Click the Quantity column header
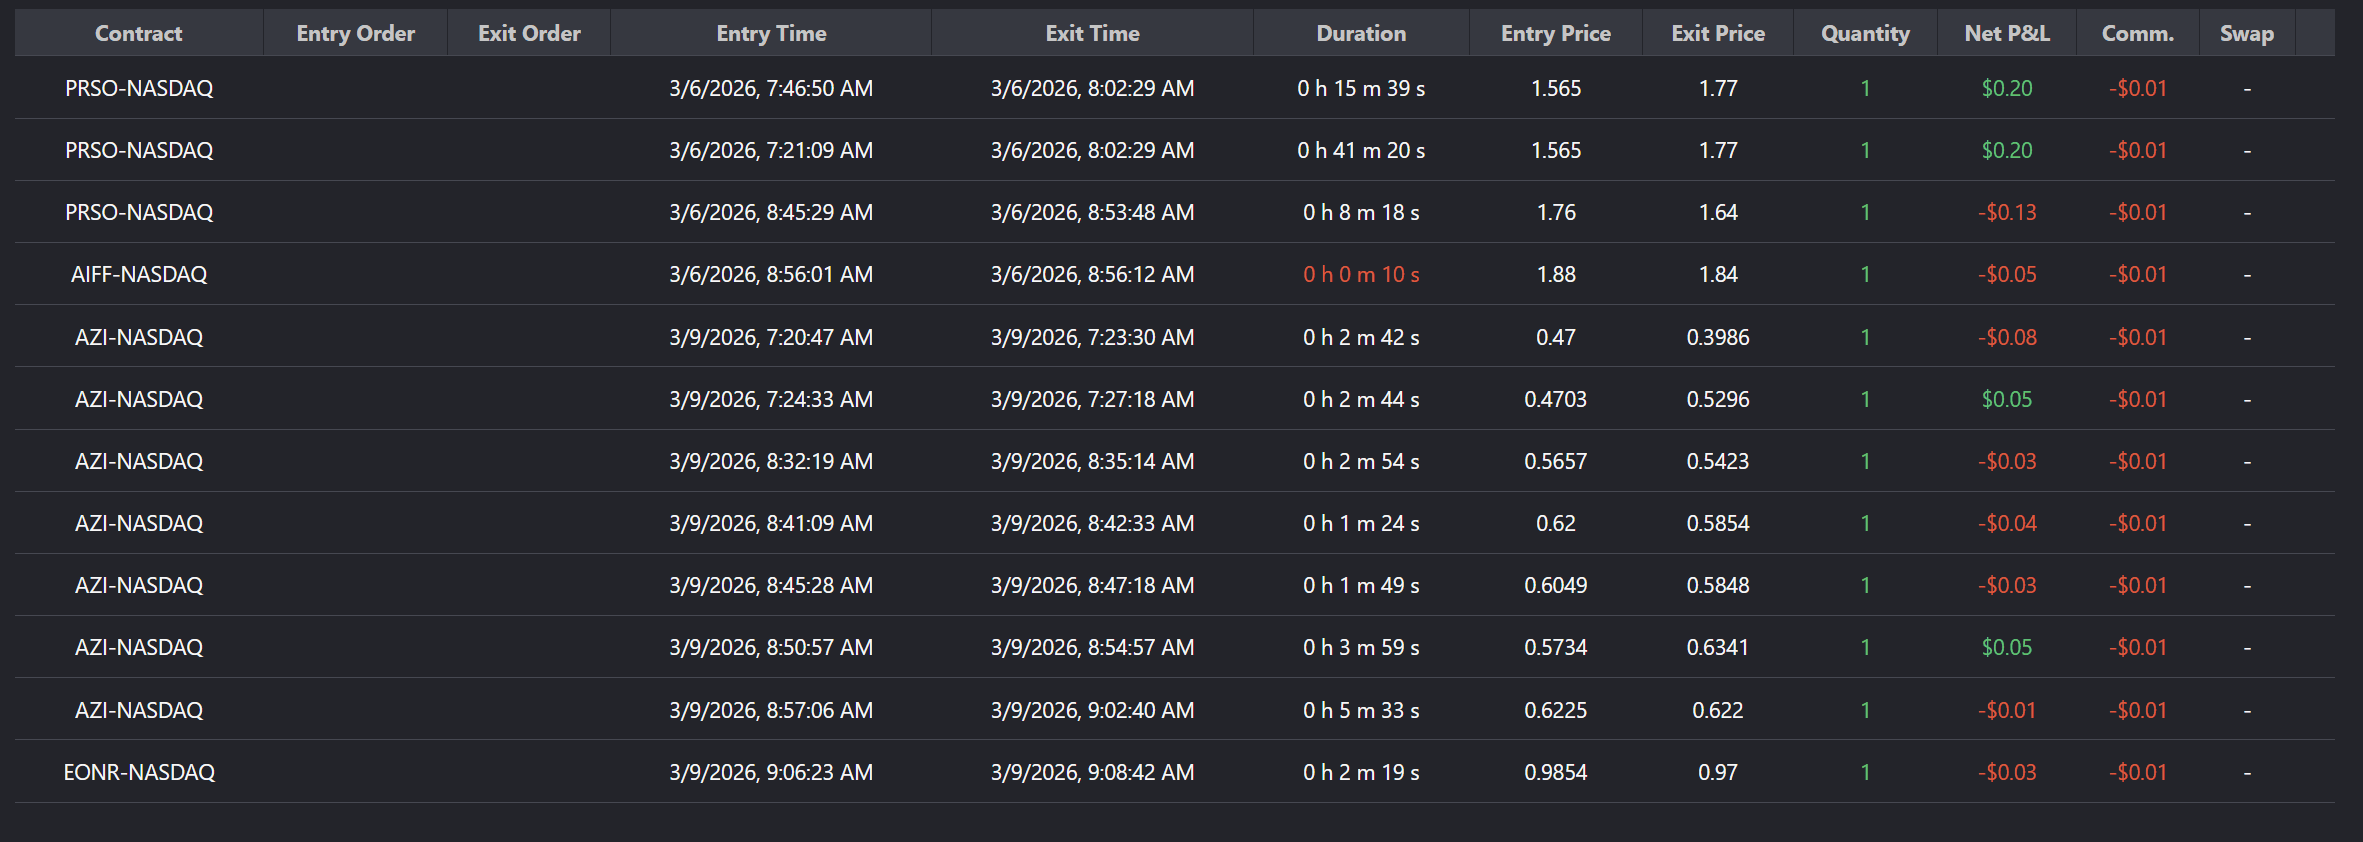 tap(1865, 33)
